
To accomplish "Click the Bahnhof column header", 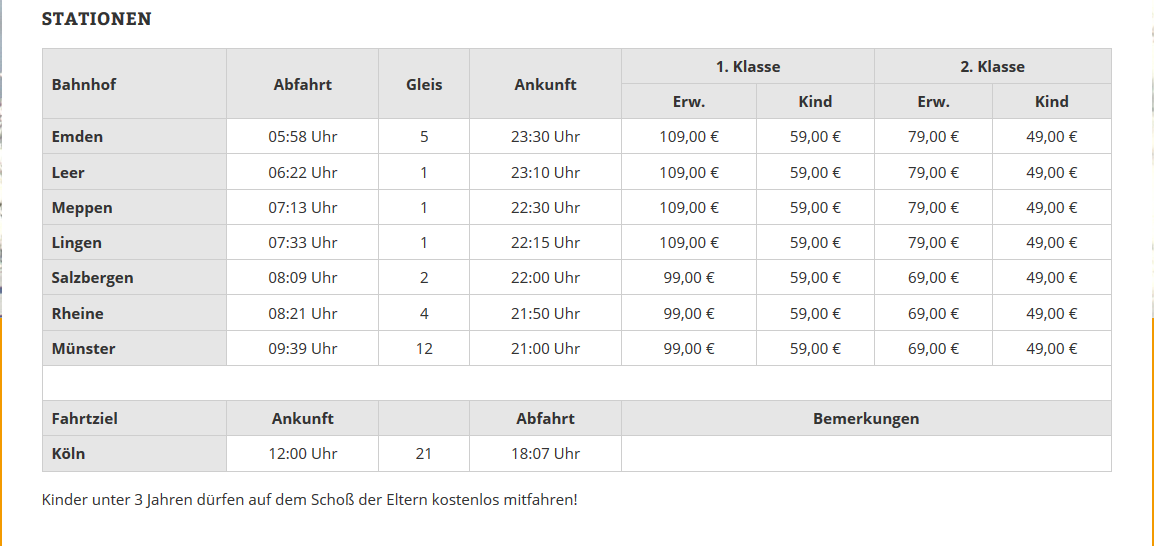I will coord(84,84).
